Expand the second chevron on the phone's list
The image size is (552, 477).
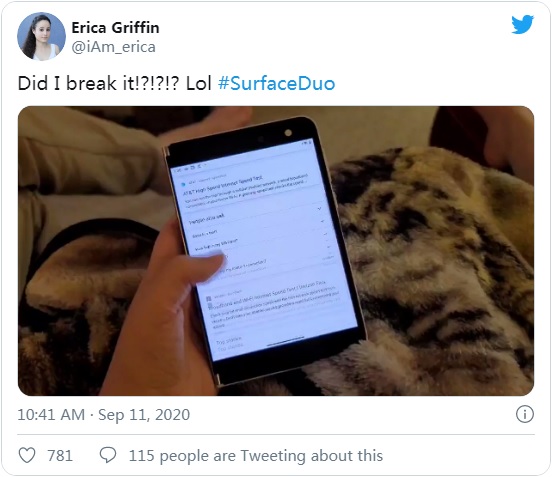[x=322, y=221]
